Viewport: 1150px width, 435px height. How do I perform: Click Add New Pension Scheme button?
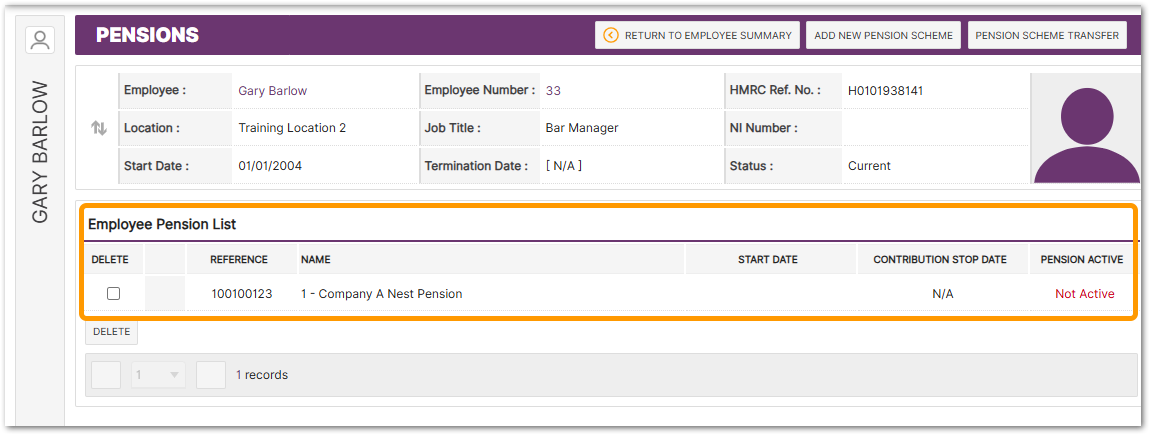tap(885, 35)
